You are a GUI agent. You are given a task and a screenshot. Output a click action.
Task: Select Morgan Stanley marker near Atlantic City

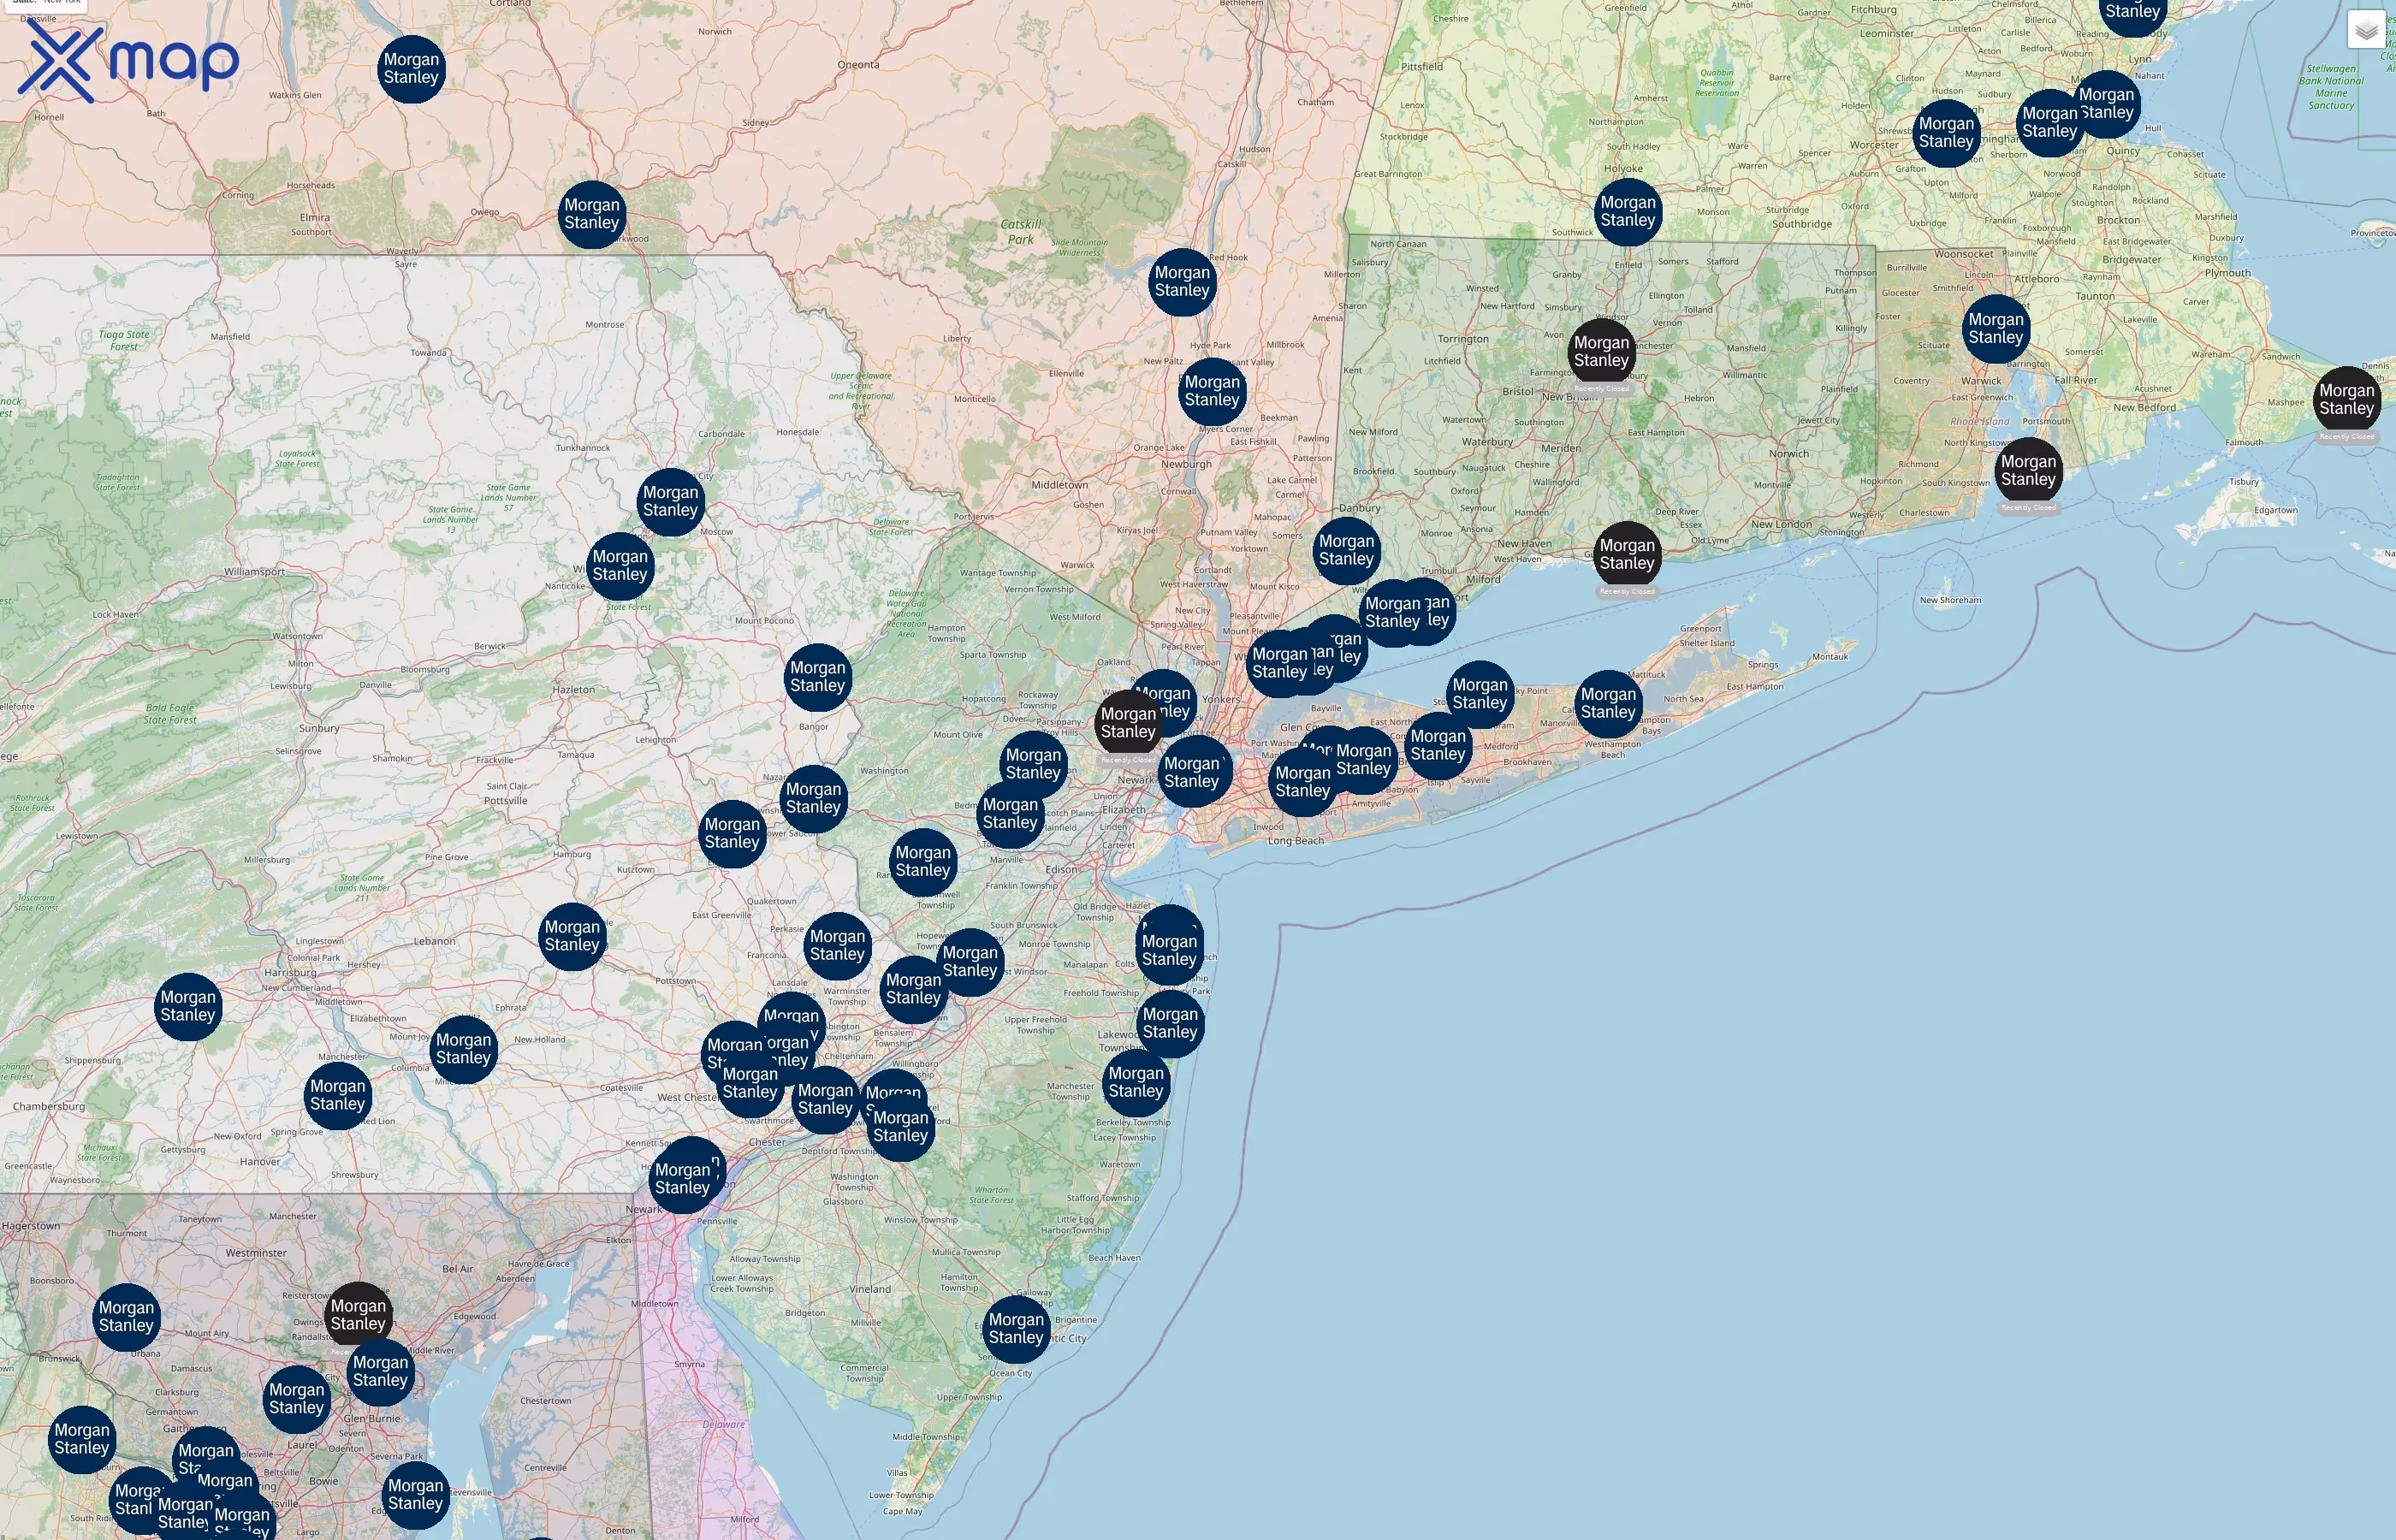coord(1016,1330)
